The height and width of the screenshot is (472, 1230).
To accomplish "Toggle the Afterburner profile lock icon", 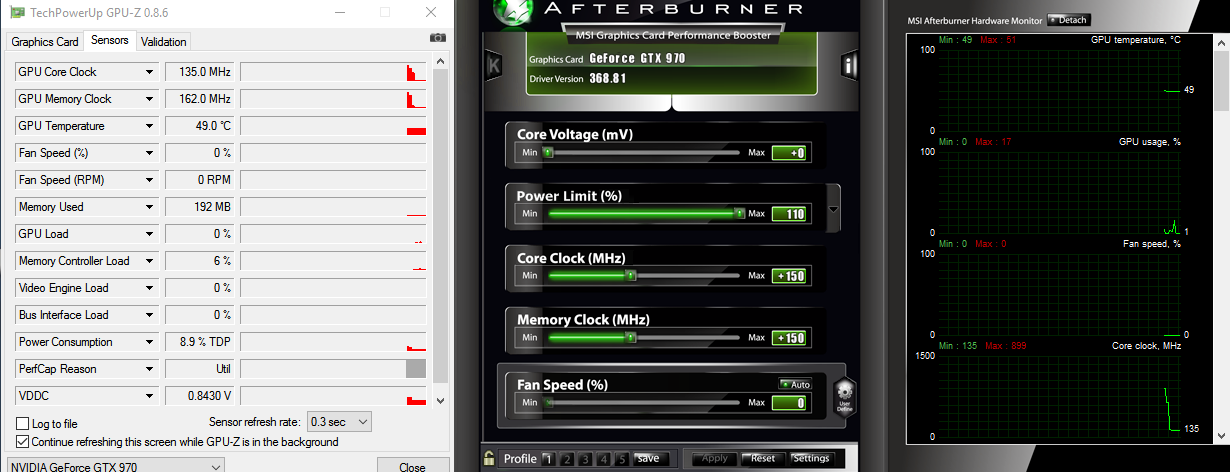I will pyautogui.click(x=489, y=458).
